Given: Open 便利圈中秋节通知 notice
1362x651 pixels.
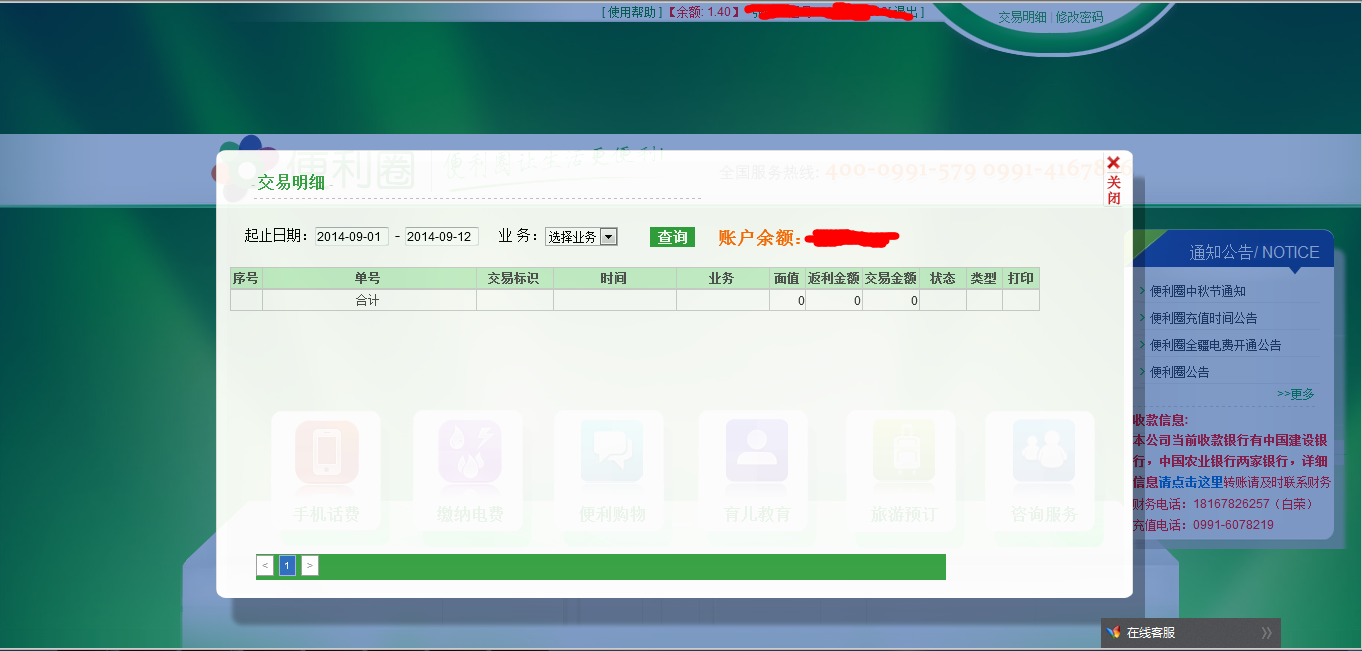Looking at the screenshot, I should click(x=1197, y=291).
